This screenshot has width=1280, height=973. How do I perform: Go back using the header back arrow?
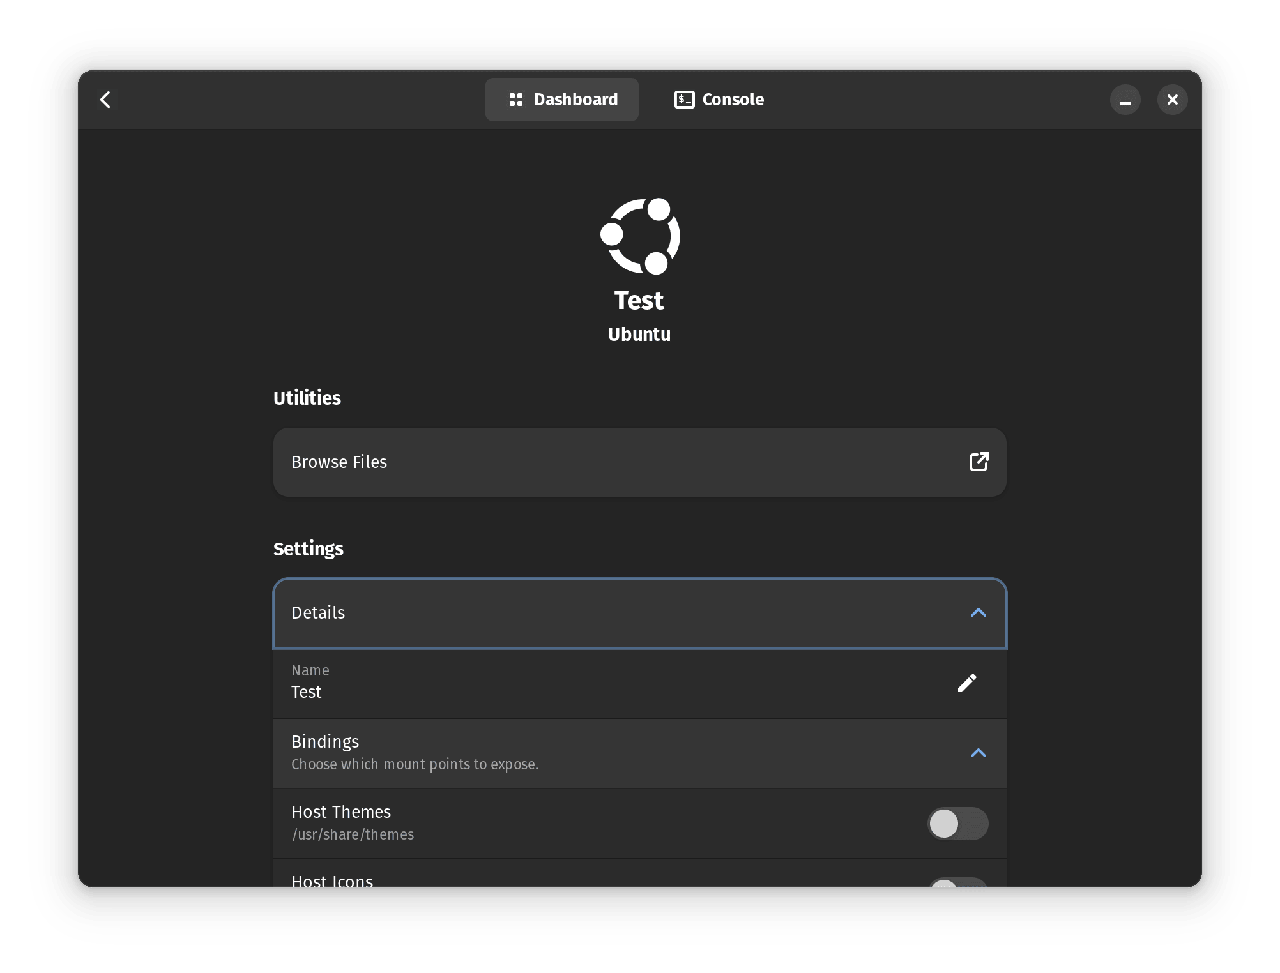(106, 99)
